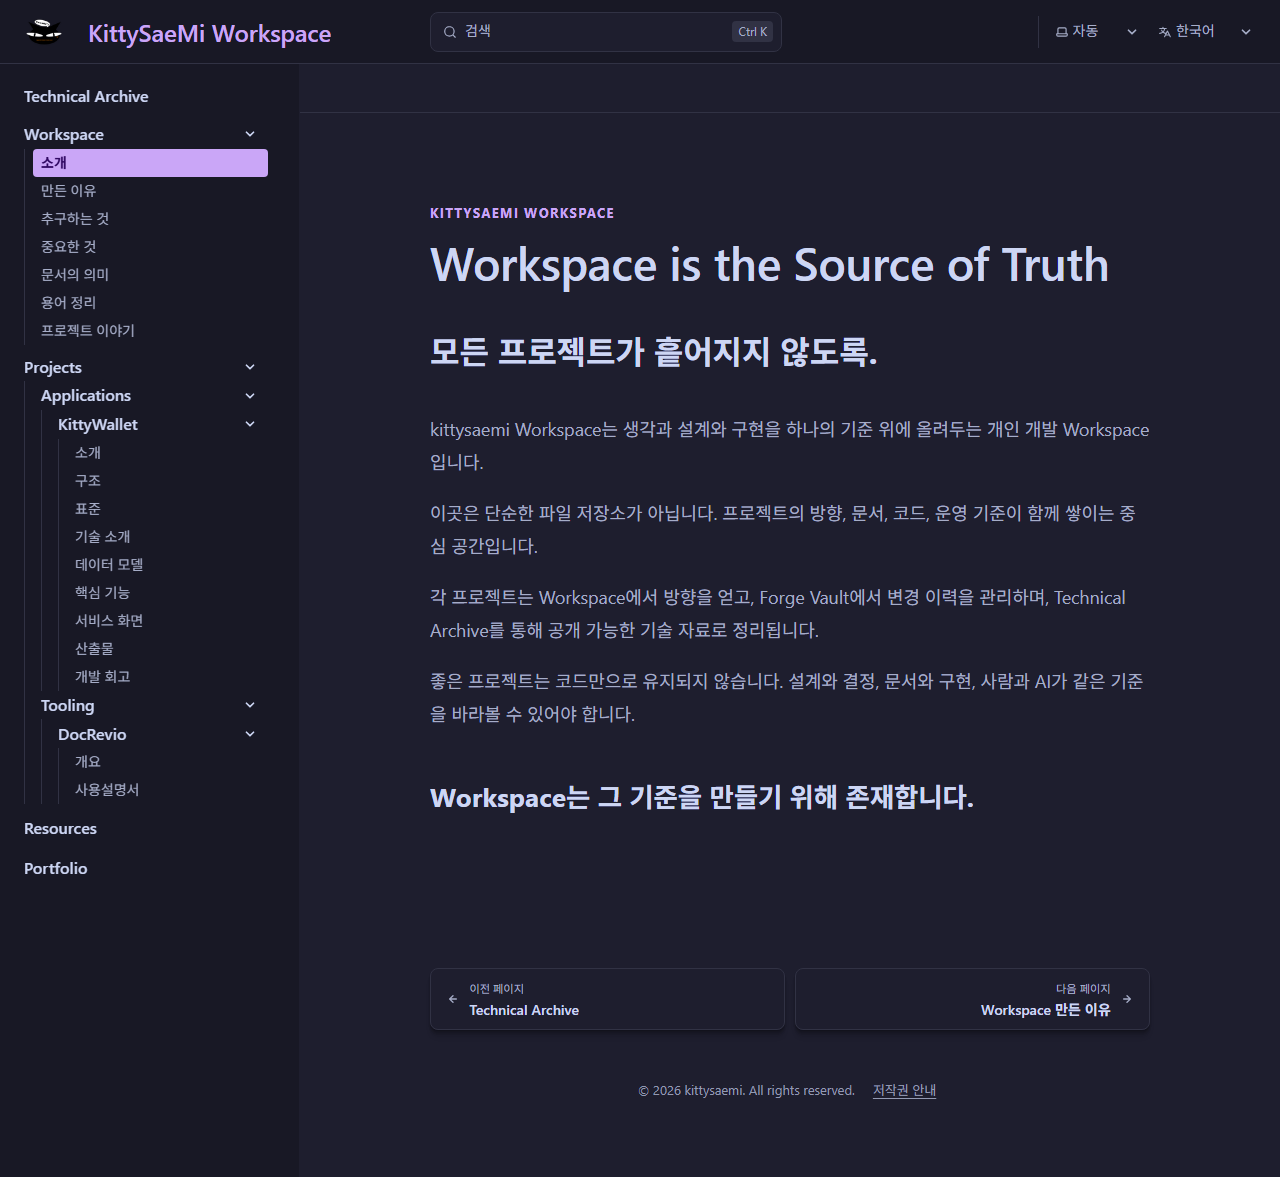Click left arrow icon on previous page card
This screenshot has width=1280, height=1177.
coord(453,999)
